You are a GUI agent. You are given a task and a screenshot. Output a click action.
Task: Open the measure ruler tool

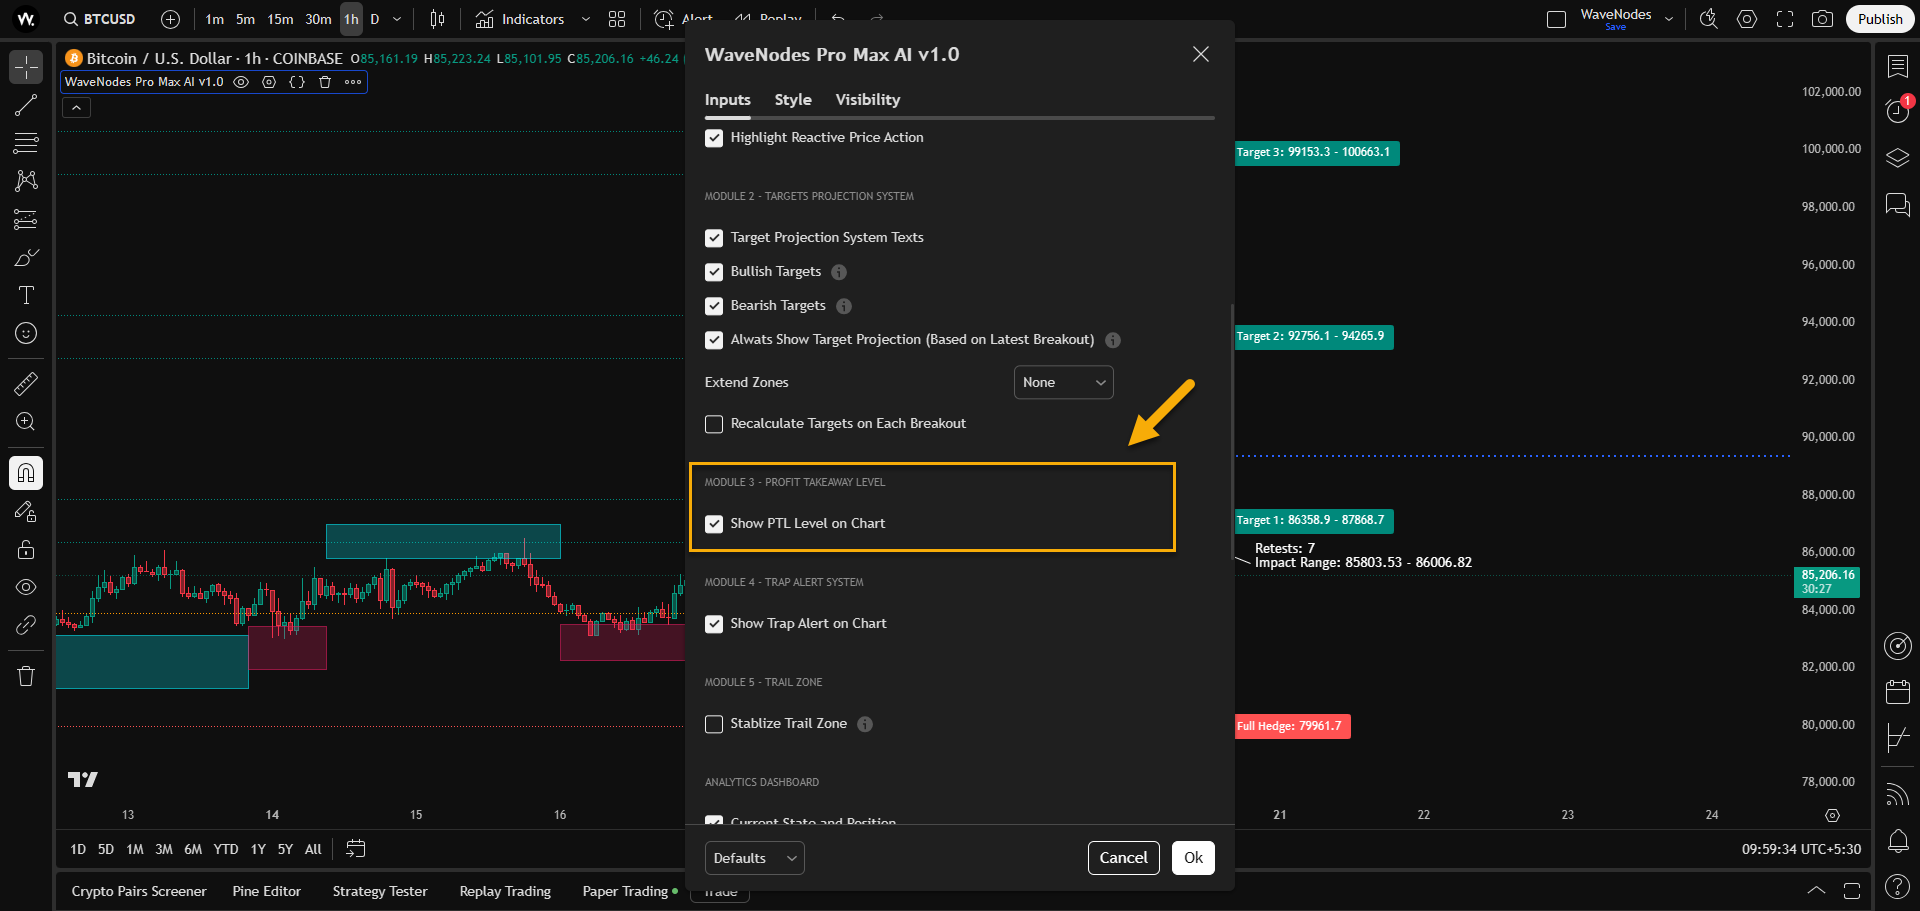[25, 383]
